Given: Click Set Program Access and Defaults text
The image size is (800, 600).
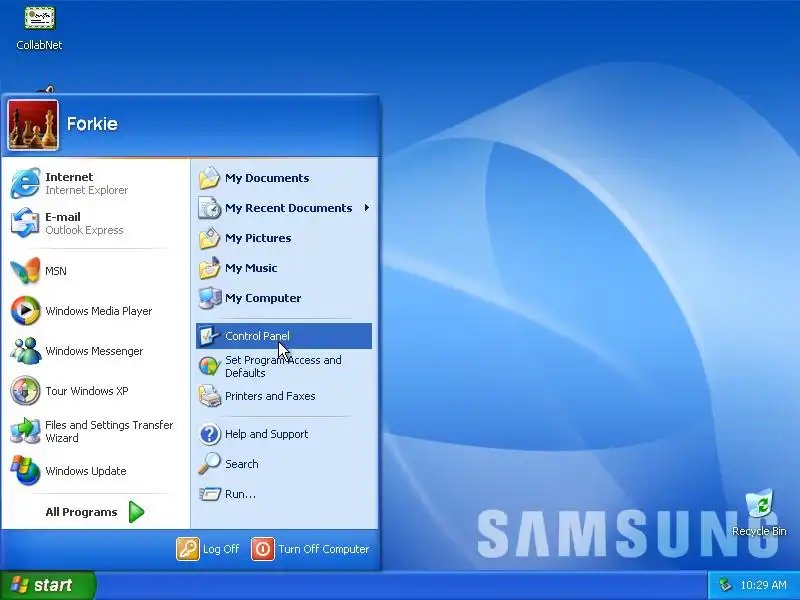Looking at the screenshot, I should point(283,366).
